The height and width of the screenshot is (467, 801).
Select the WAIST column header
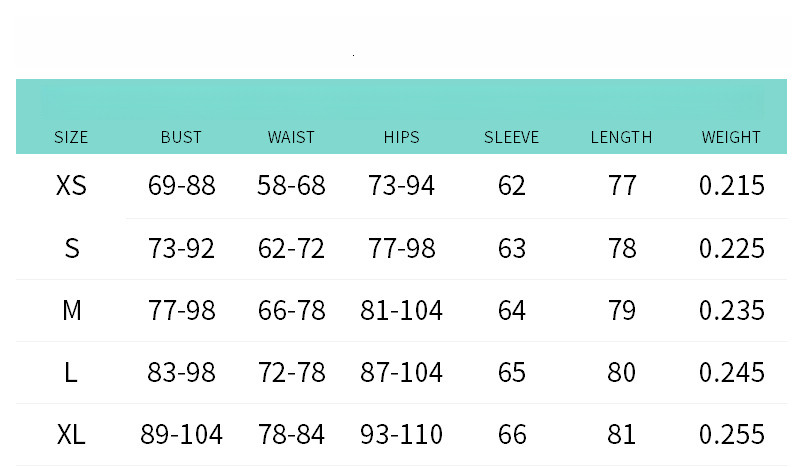click(x=291, y=137)
